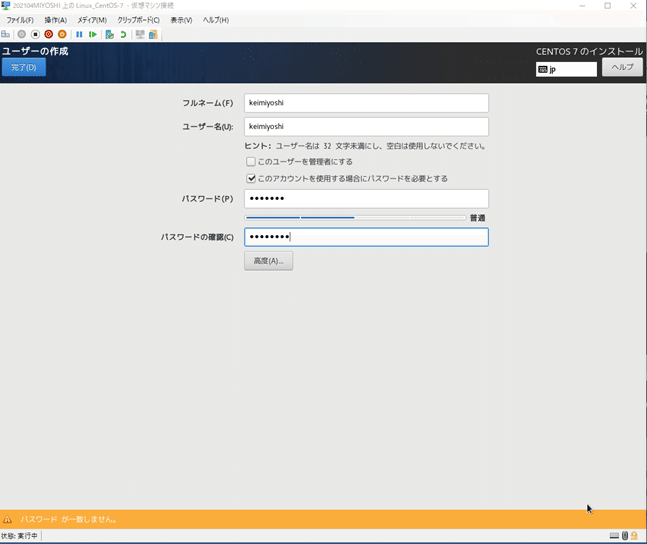Click the virtual machine connection title bar icon

pos(5,5)
